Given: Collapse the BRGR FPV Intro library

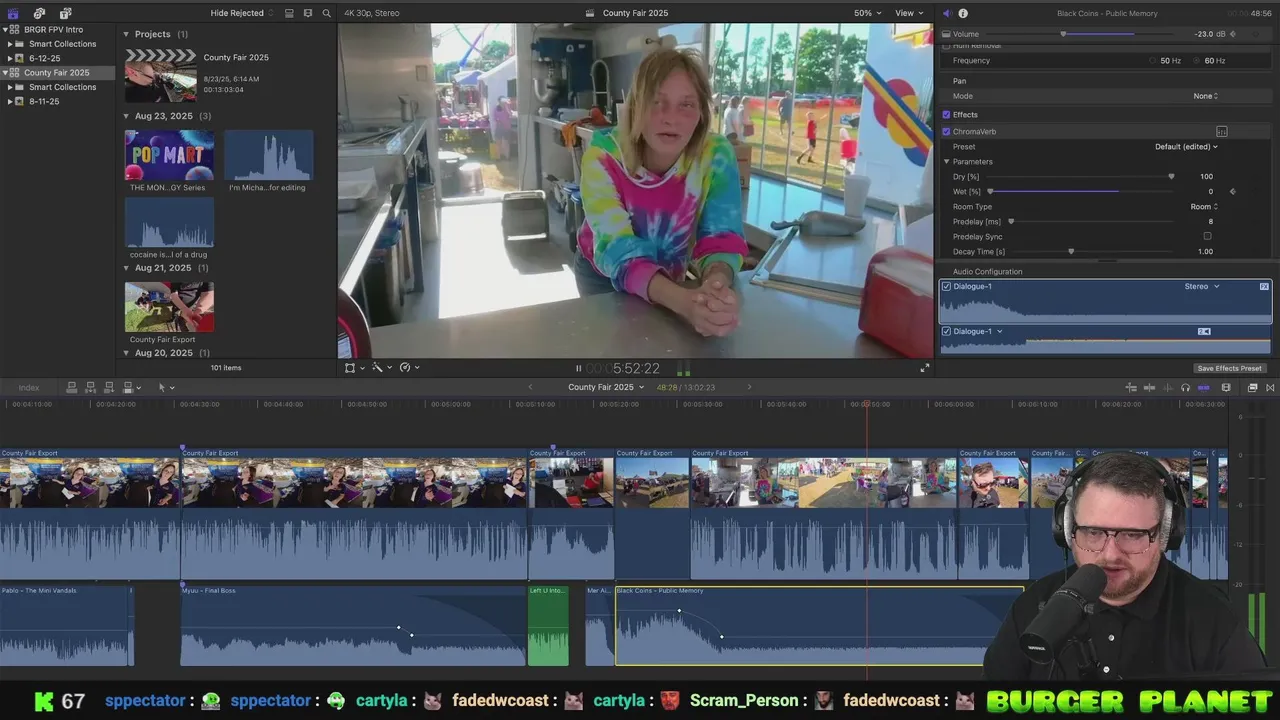Looking at the screenshot, I should [x=5, y=29].
